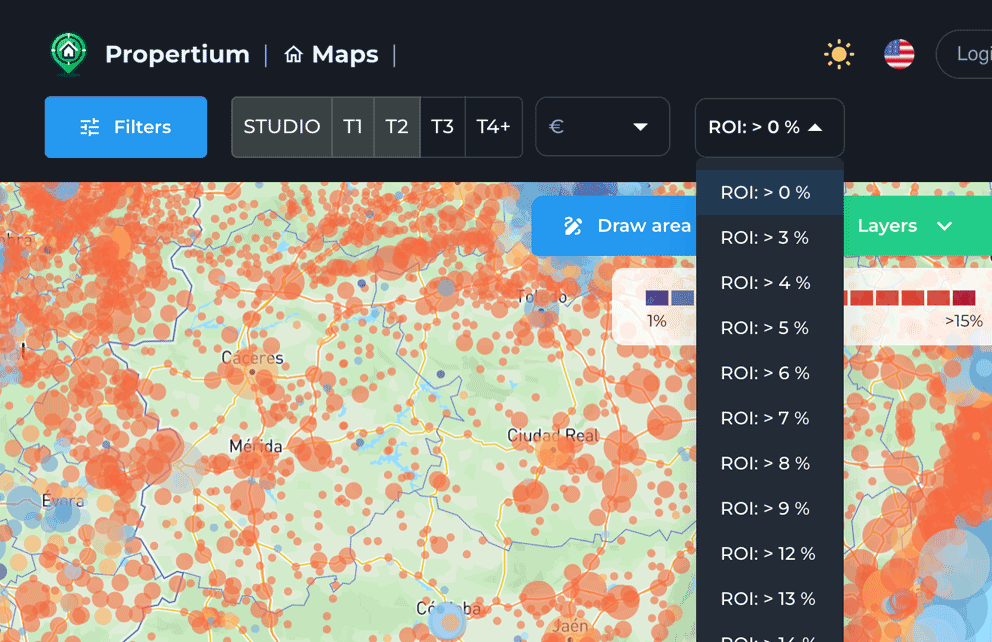
Task: Change language via US flag icon
Action: (x=899, y=54)
